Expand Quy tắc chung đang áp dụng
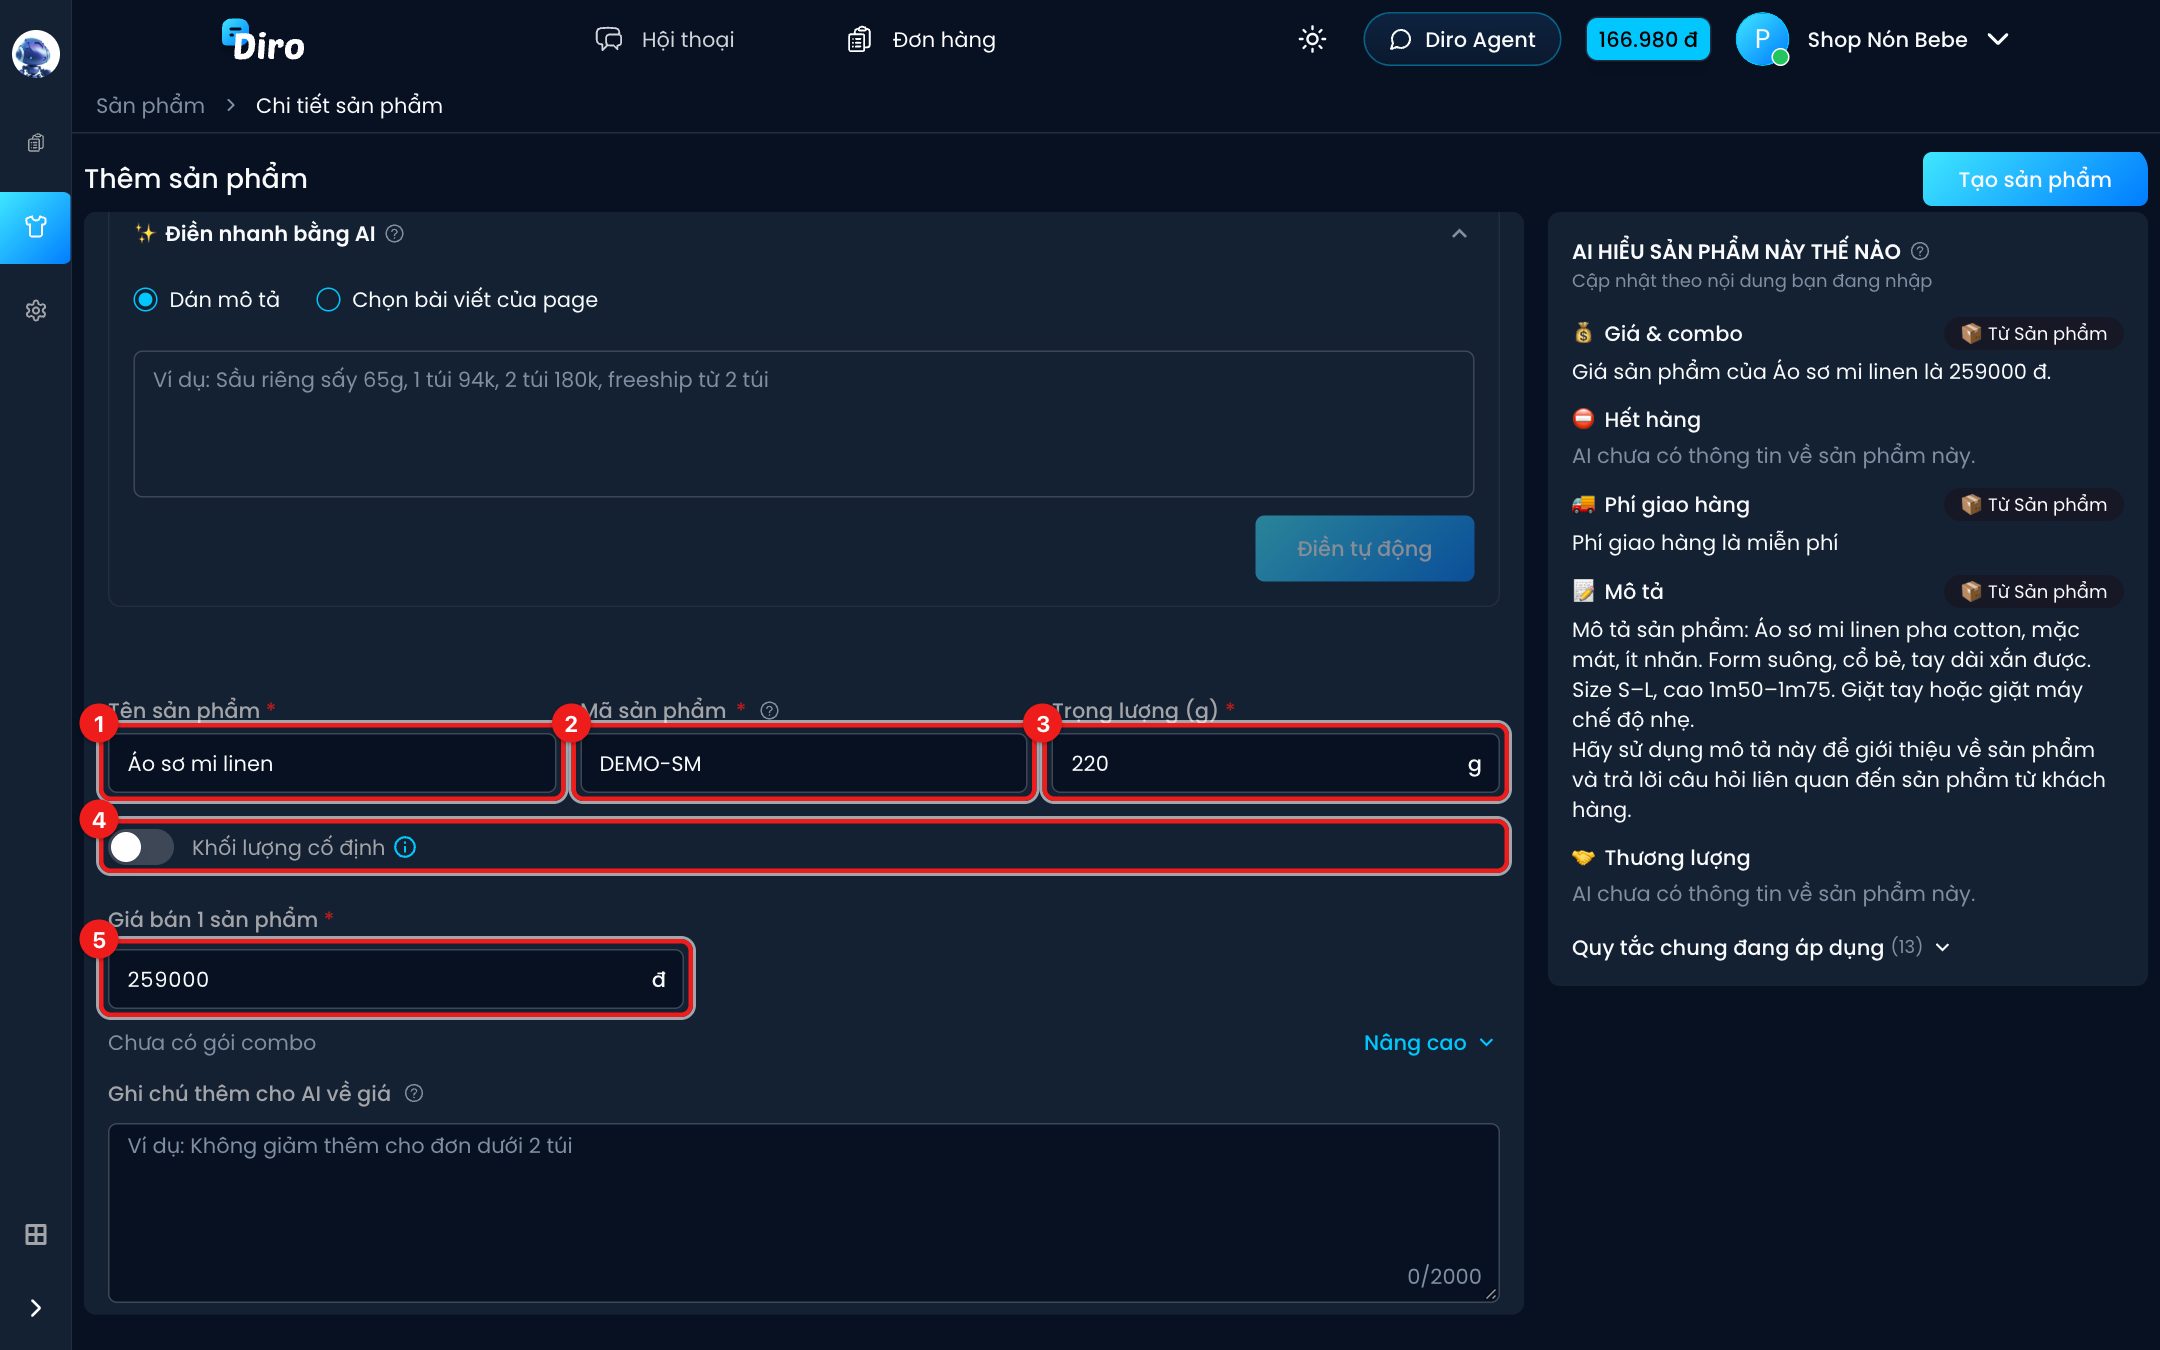 click(x=1761, y=947)
